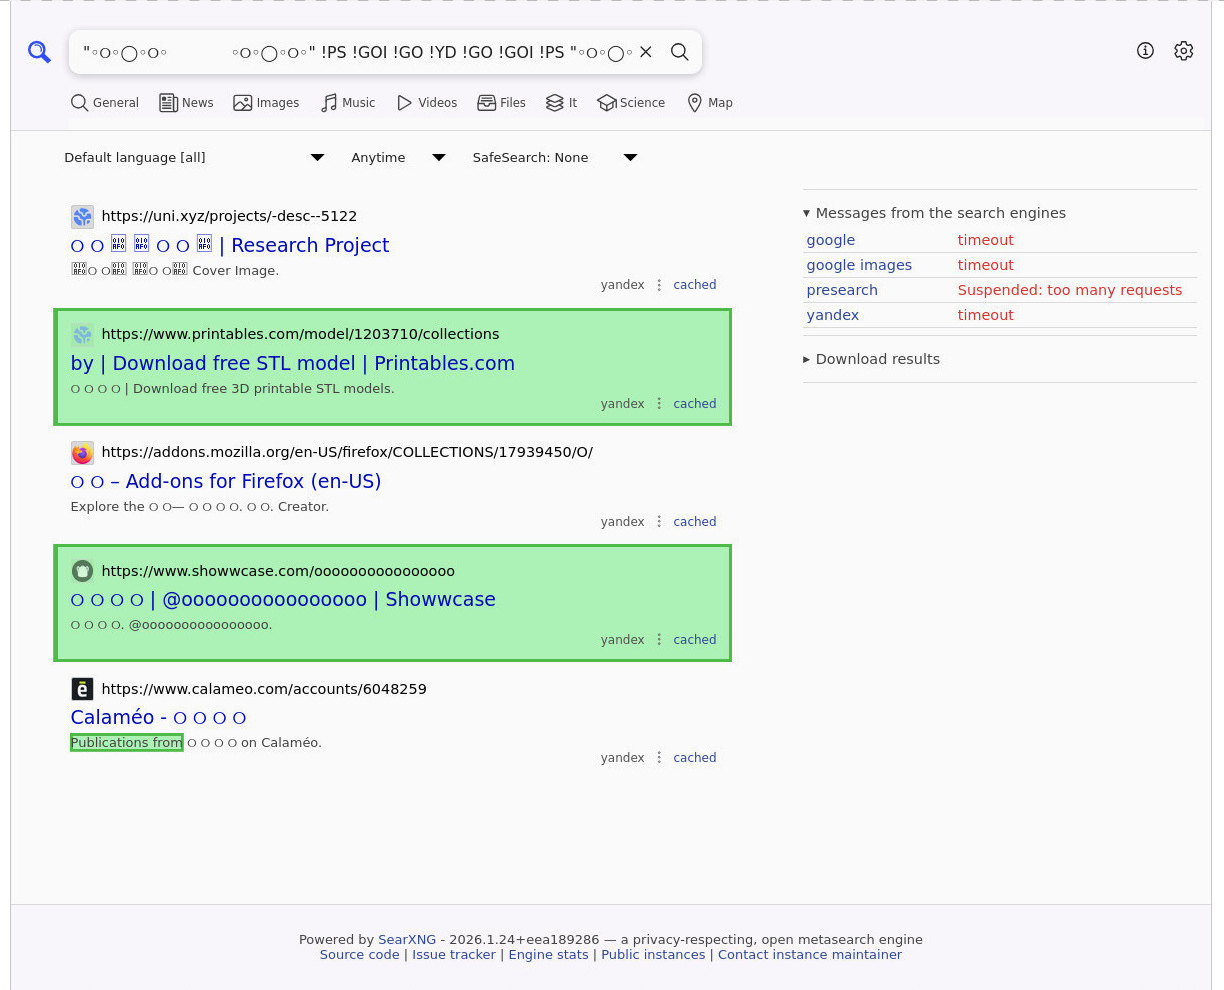Clear the search query with X icon

(646, 52)
